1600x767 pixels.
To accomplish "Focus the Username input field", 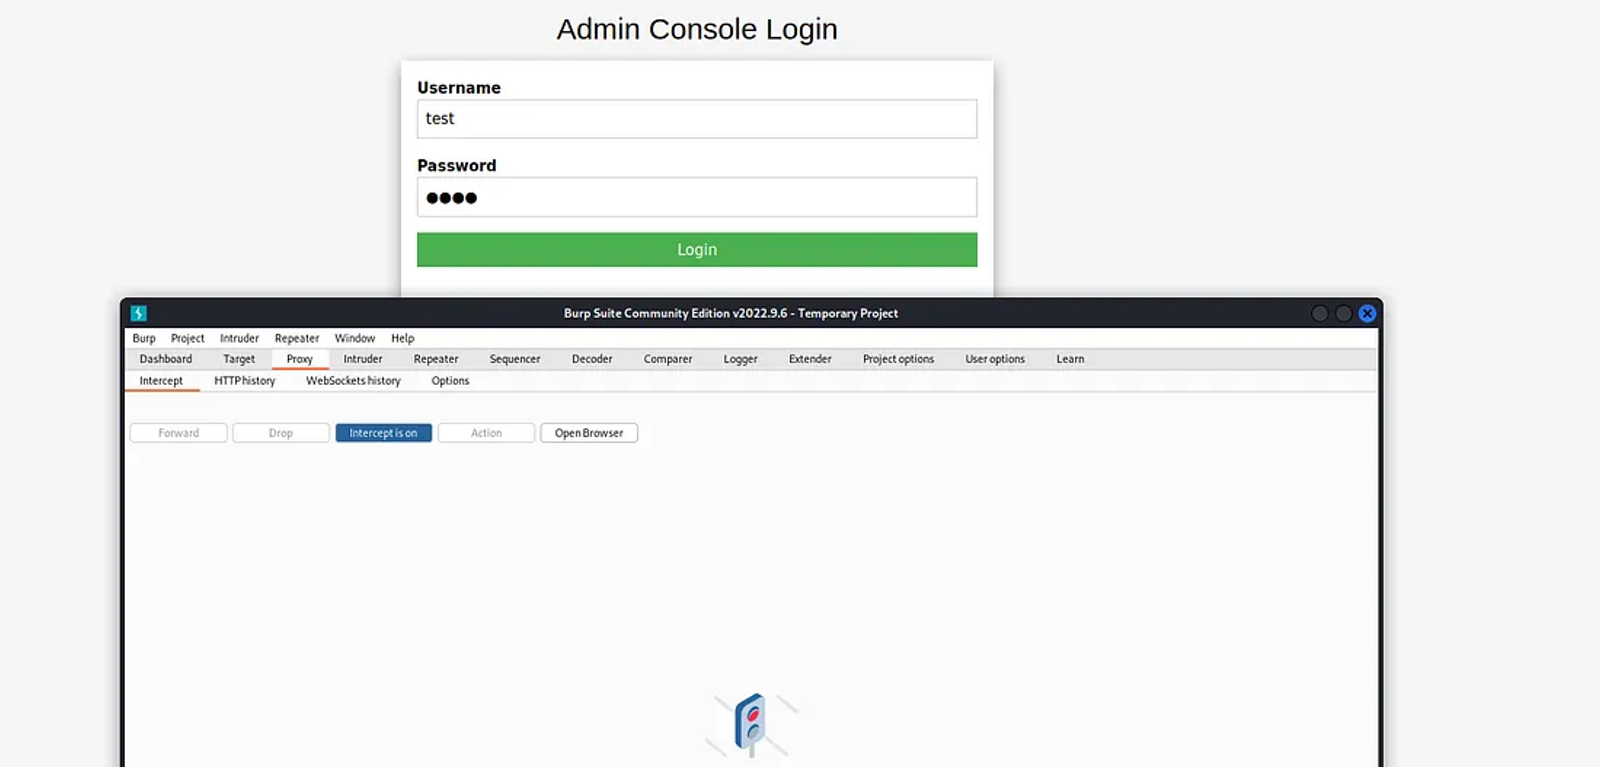I will click(697, 119).
